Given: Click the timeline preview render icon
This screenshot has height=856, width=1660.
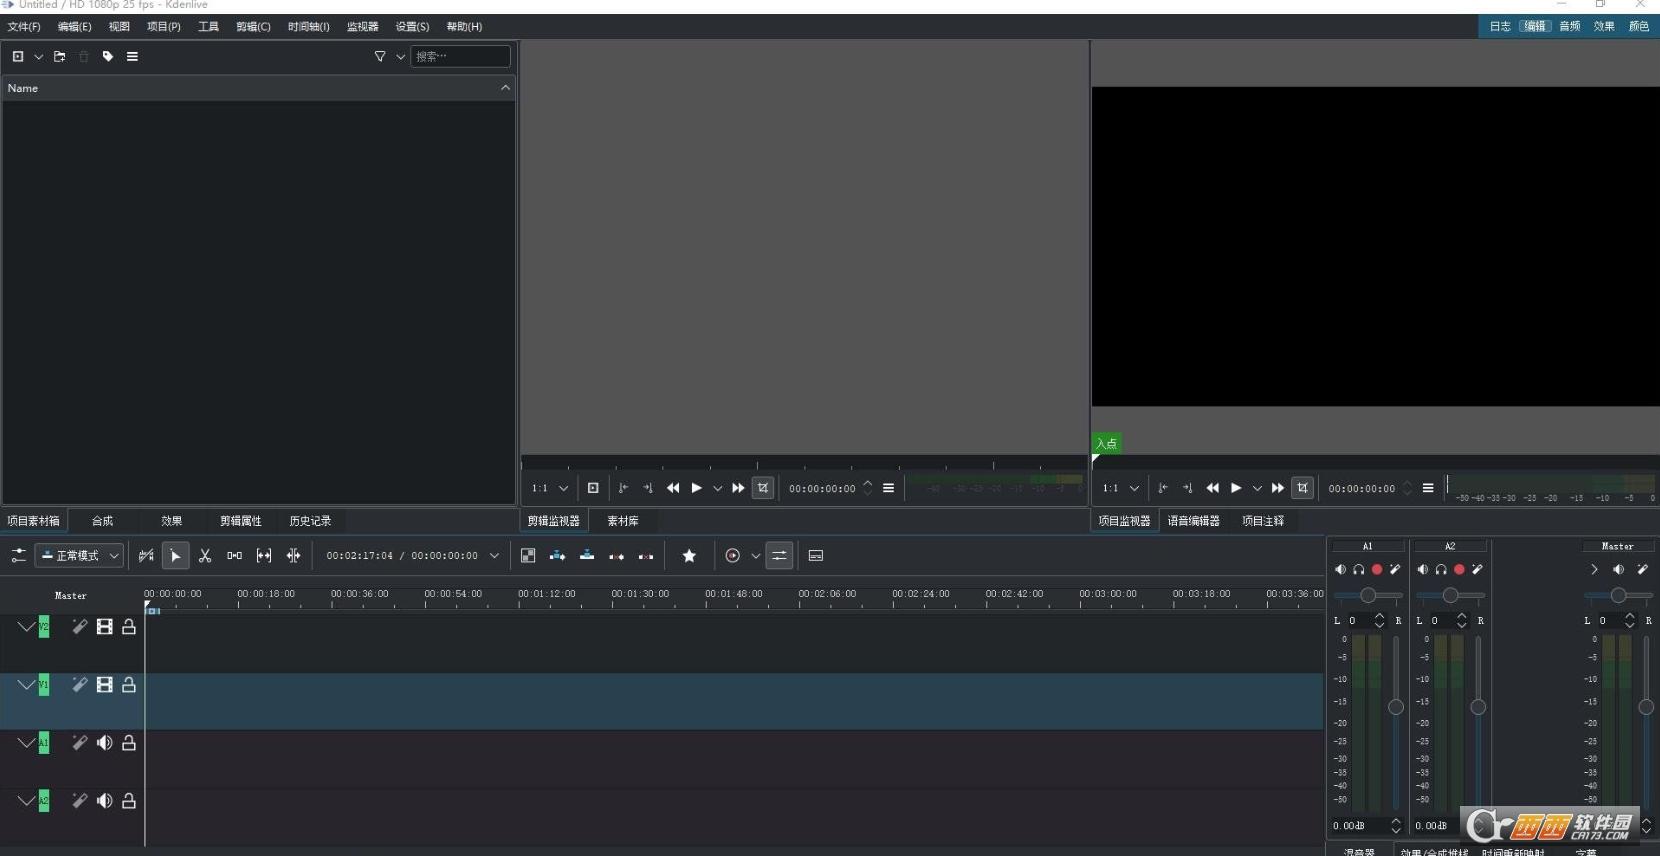Looking at the screenshot, I should tap(733, 556).
